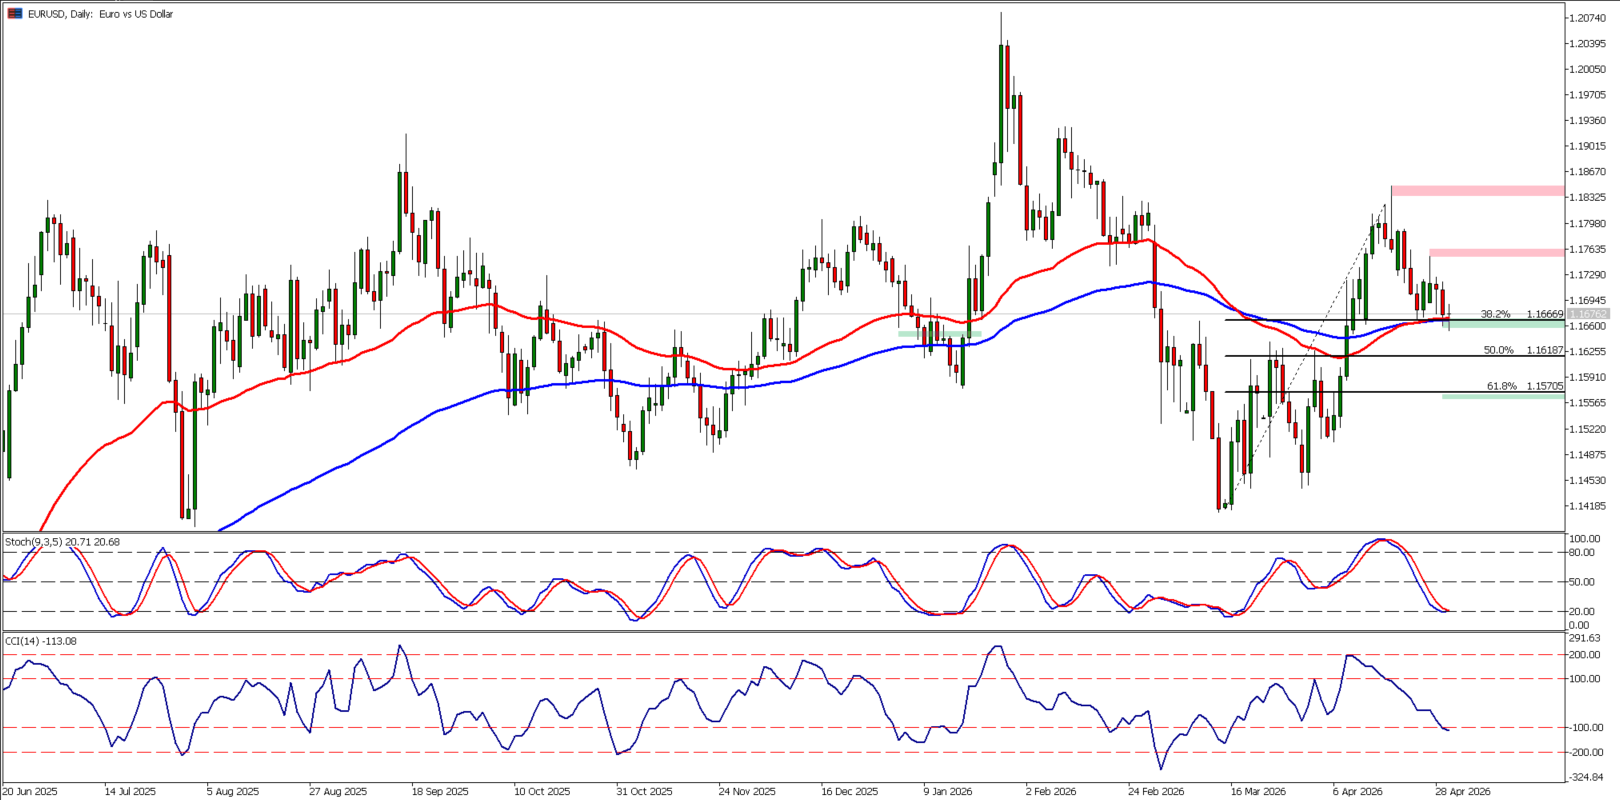Click the CCI(14) indicator label

tap(41, 641)
